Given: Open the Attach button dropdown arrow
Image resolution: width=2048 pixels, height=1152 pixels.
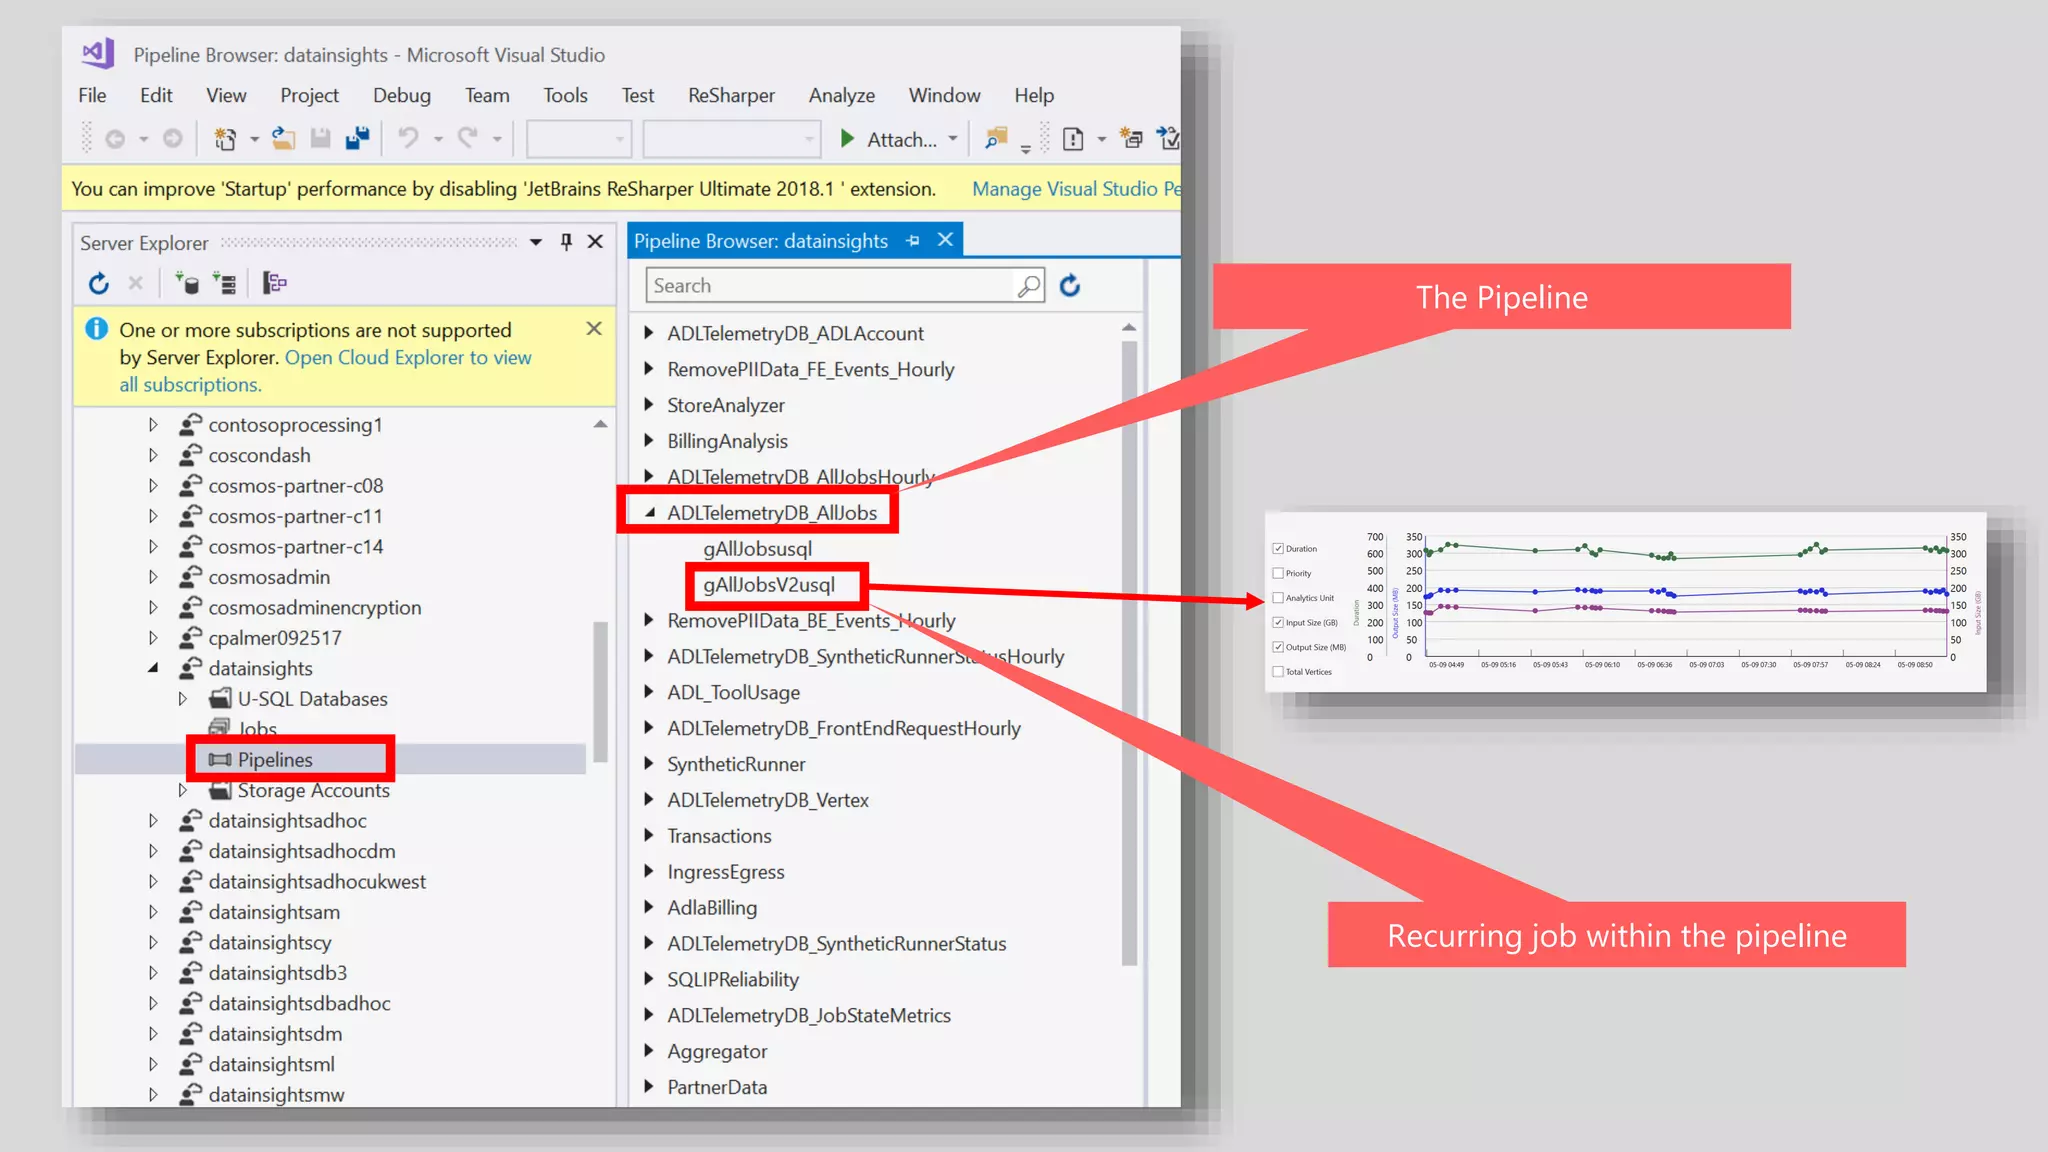Looking at the screenshot, I should [x=953, y=139].
